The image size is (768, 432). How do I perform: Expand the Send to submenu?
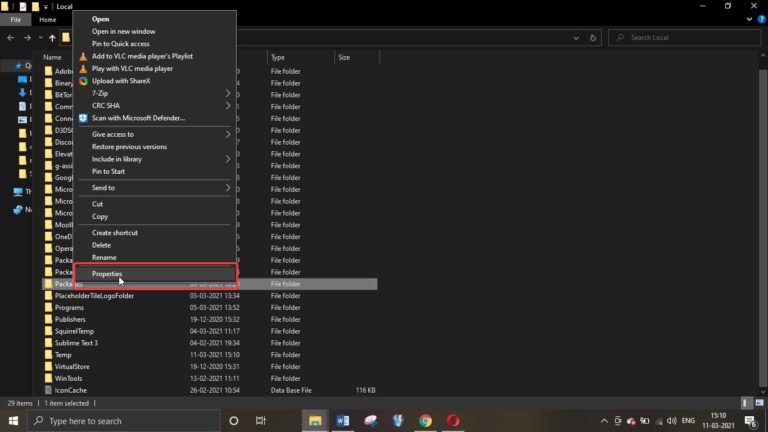point(155,188)
